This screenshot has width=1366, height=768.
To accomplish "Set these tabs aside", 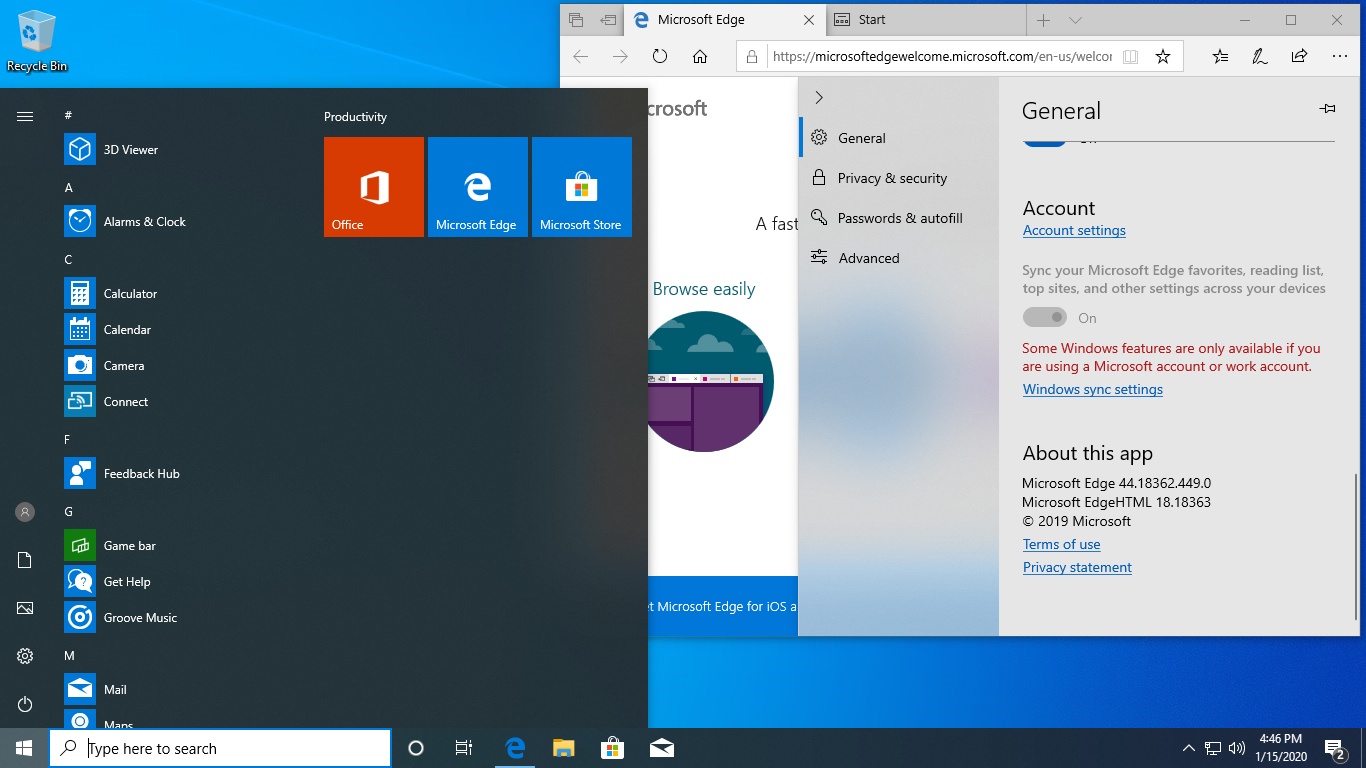I will [x=608, y=20].
